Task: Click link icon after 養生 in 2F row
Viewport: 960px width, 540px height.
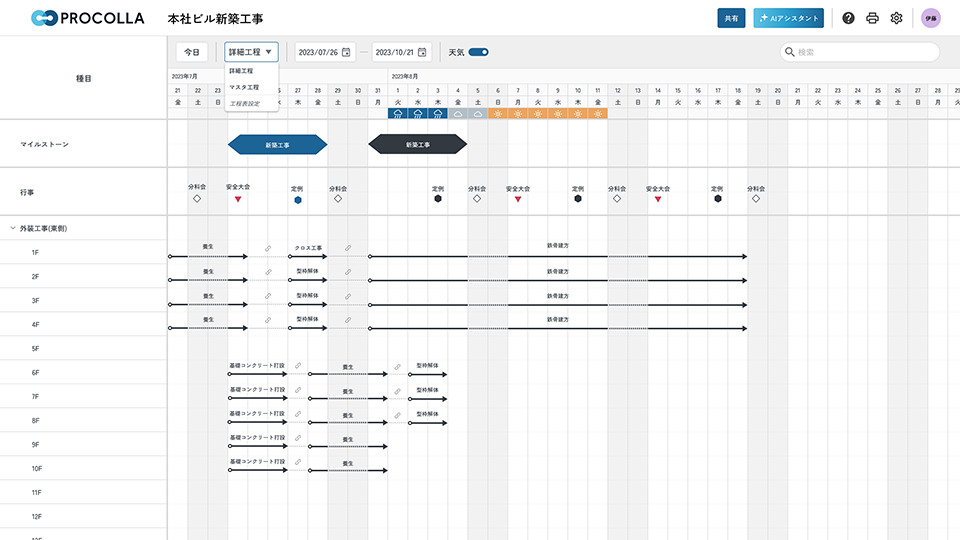Action: coord(268,272)
